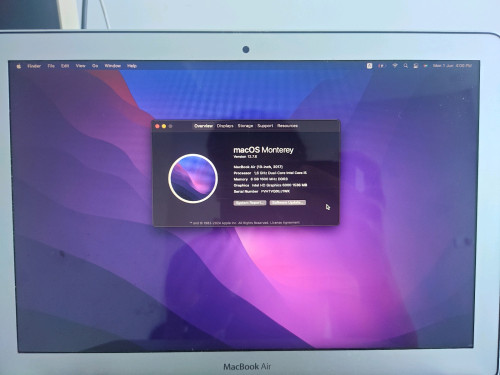Open the Wi-Fi menu bar icon
This screenshot has height=375, width=500.
pyautogui.click(x=395, y=66)
